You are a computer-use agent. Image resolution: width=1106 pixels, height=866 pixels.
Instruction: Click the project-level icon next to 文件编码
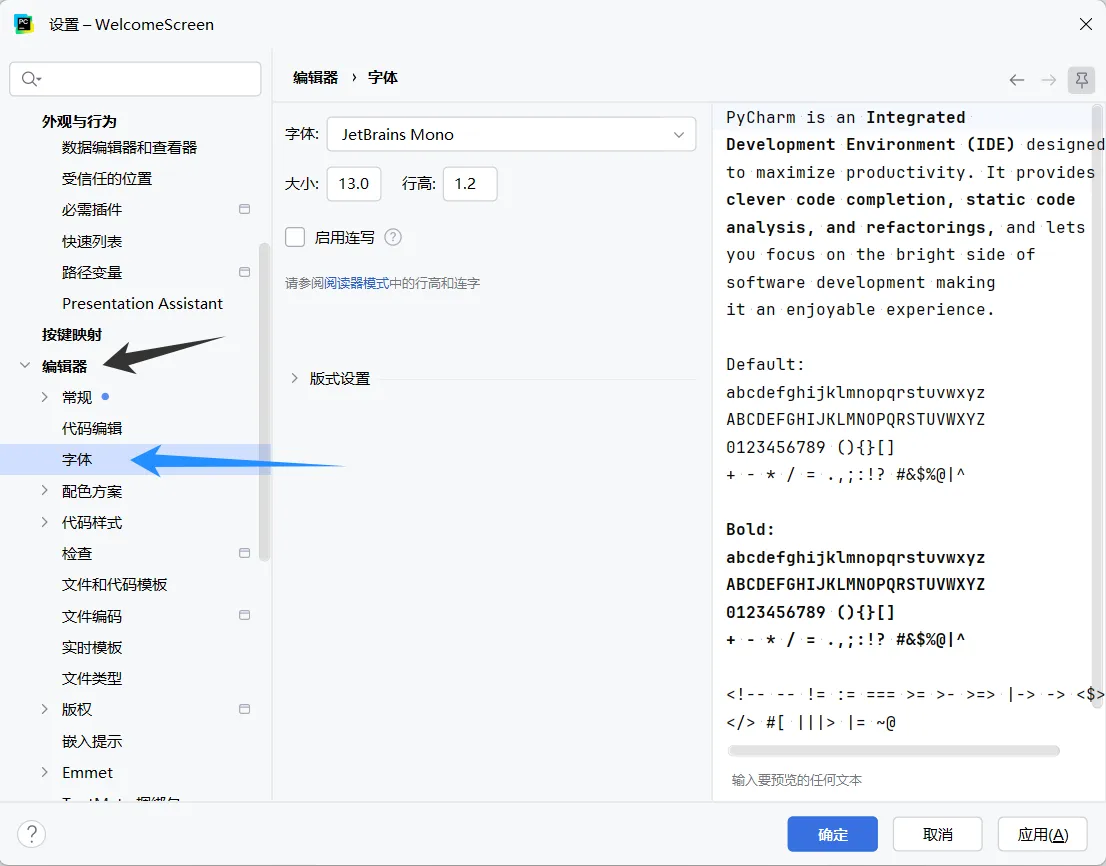(x=244, y=616)
